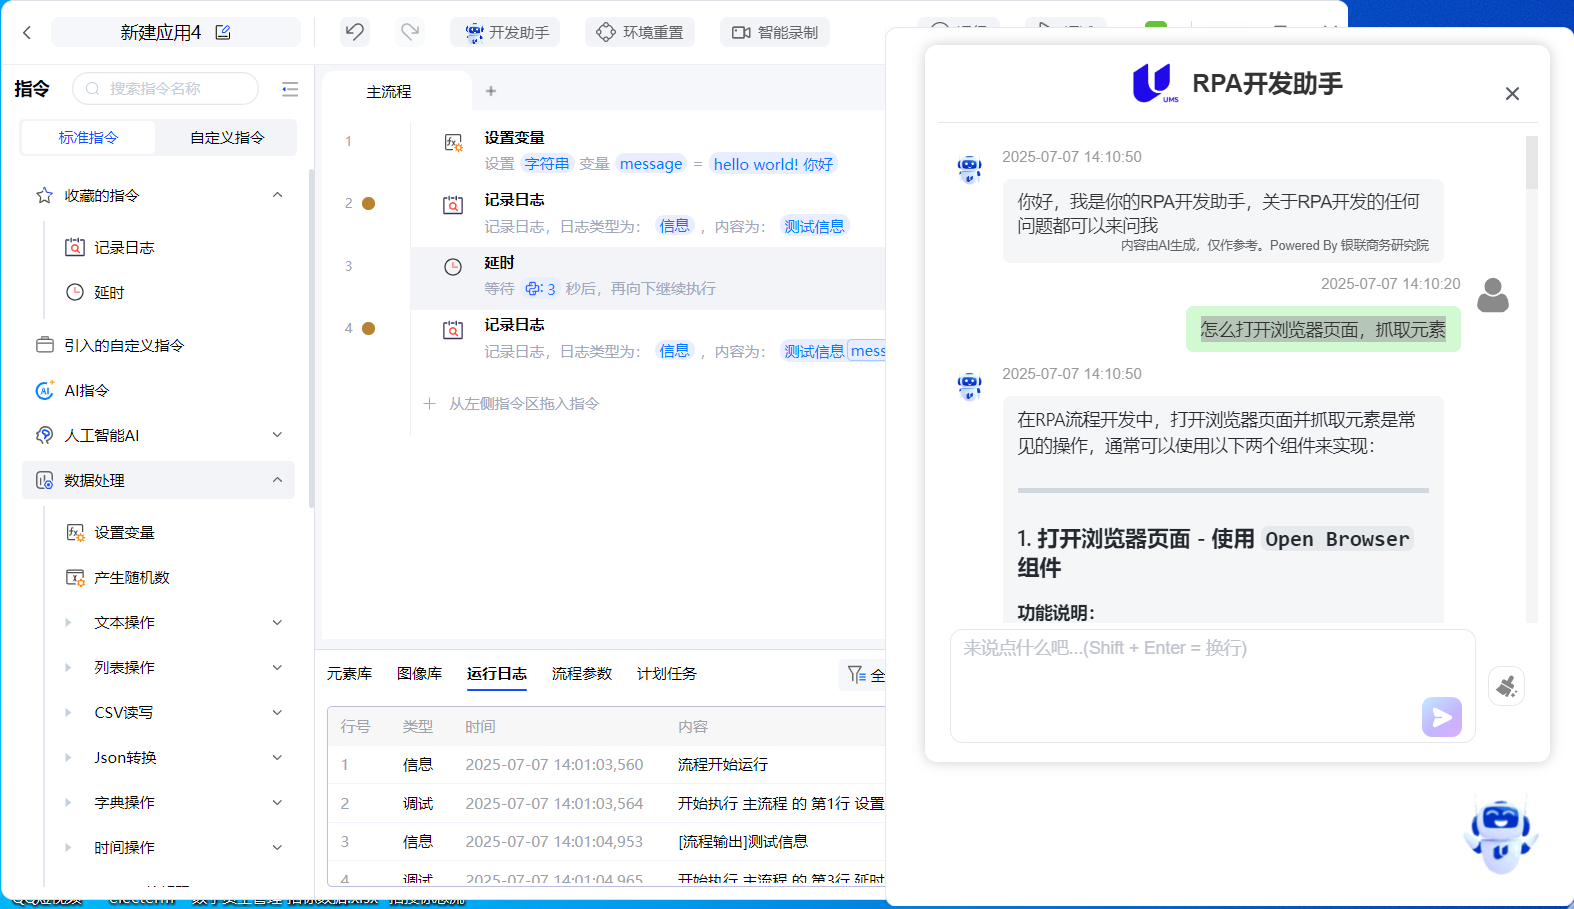This screenshot has height=909, width=1574.
Task: Click the edit app name pencil icon
Action: click(223, 32)
